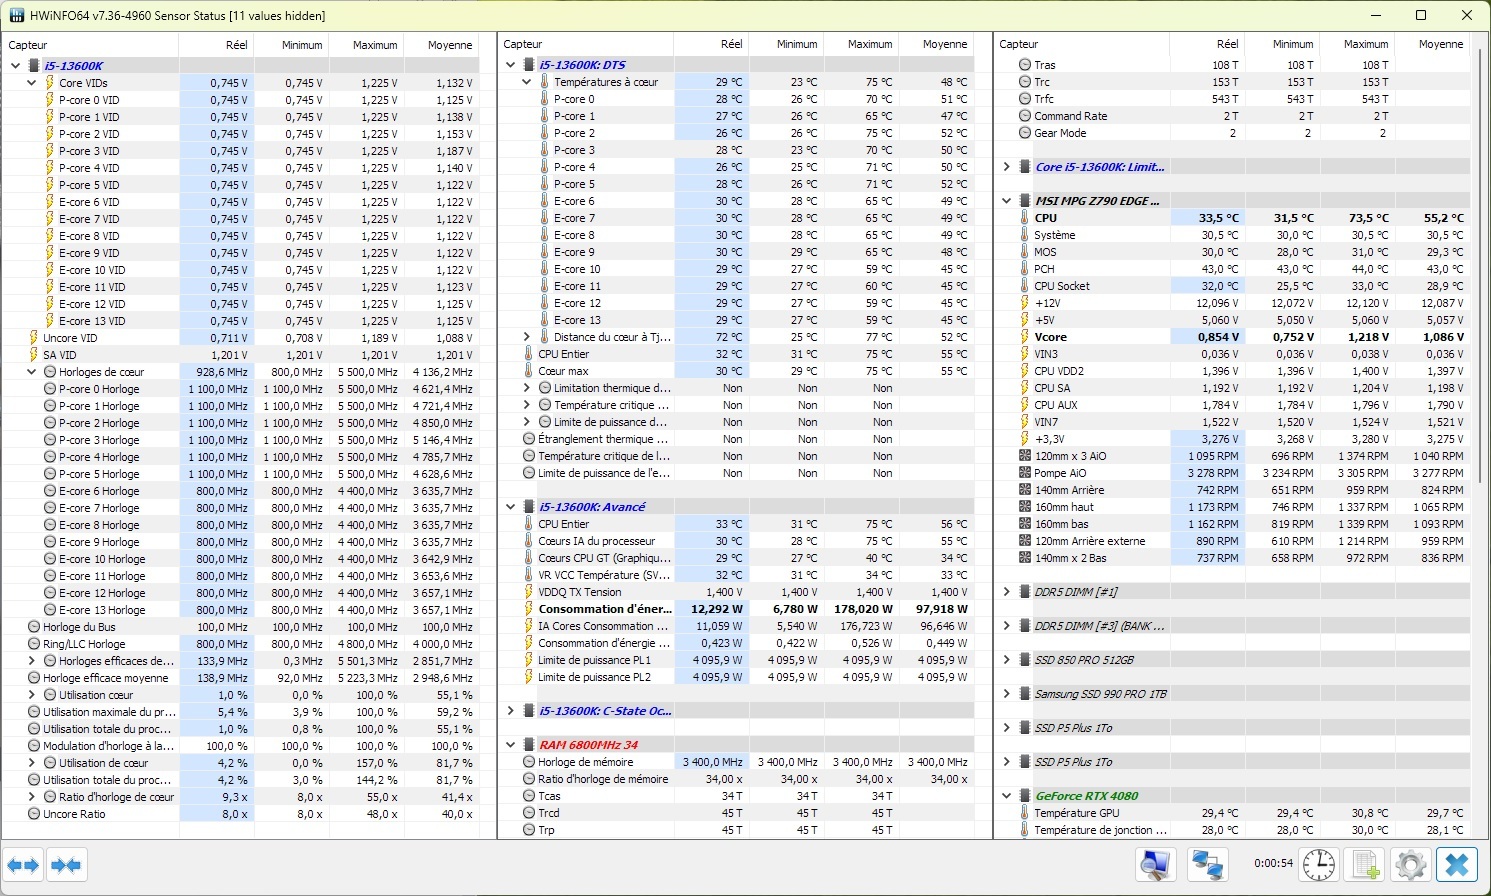Collapse the GeForce RTX 4080 section
The width and height of the screenshot is (1491, 896).
click(x=1006, y=796)
